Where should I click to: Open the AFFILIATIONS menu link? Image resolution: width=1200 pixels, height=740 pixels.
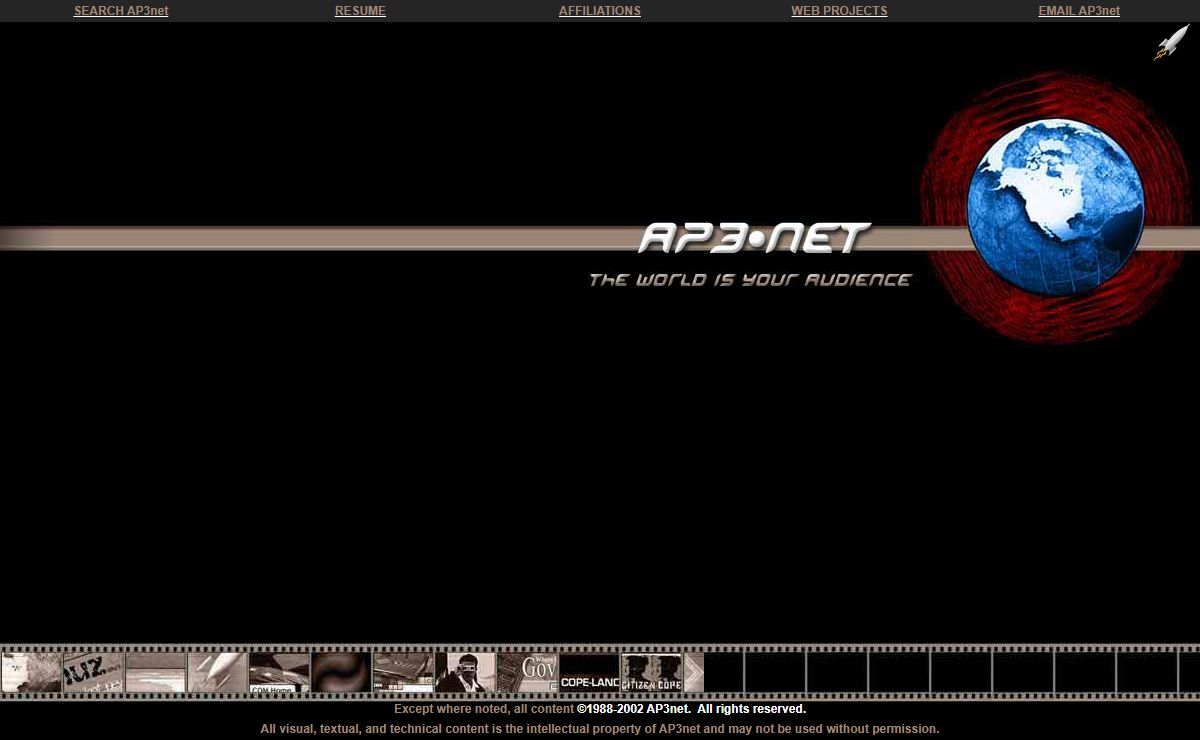[x=599, y=11]
